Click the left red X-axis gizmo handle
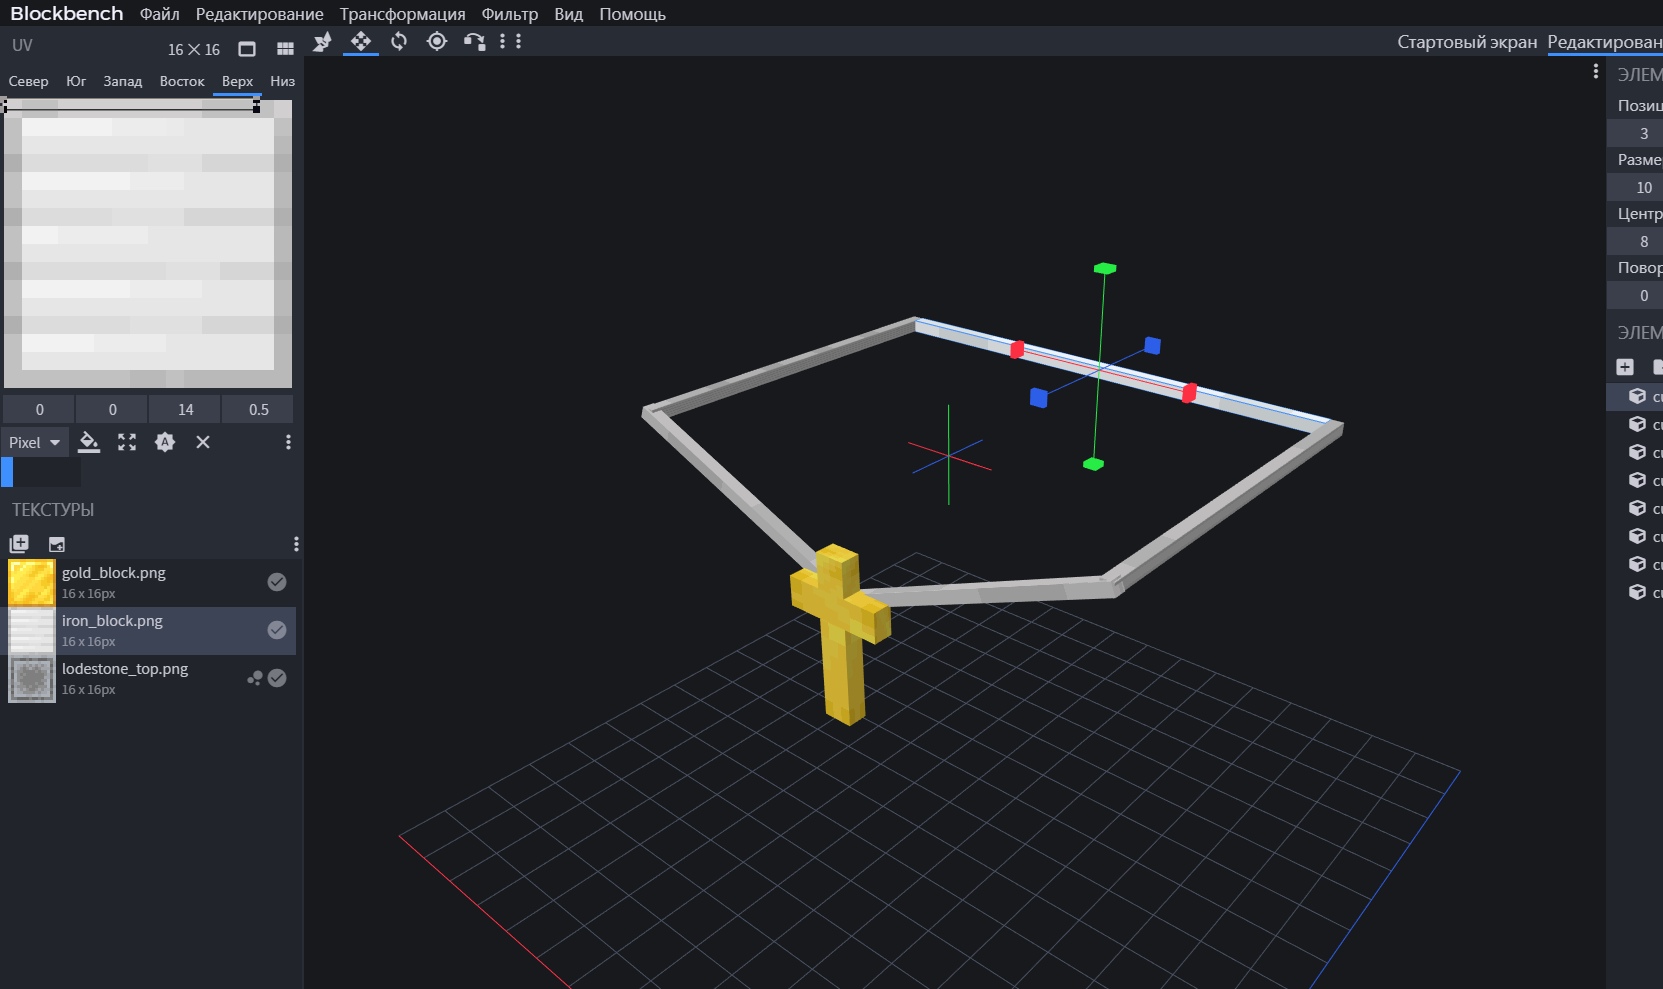This screenshot has width=1663, height=989. (x=1017, y=349)
